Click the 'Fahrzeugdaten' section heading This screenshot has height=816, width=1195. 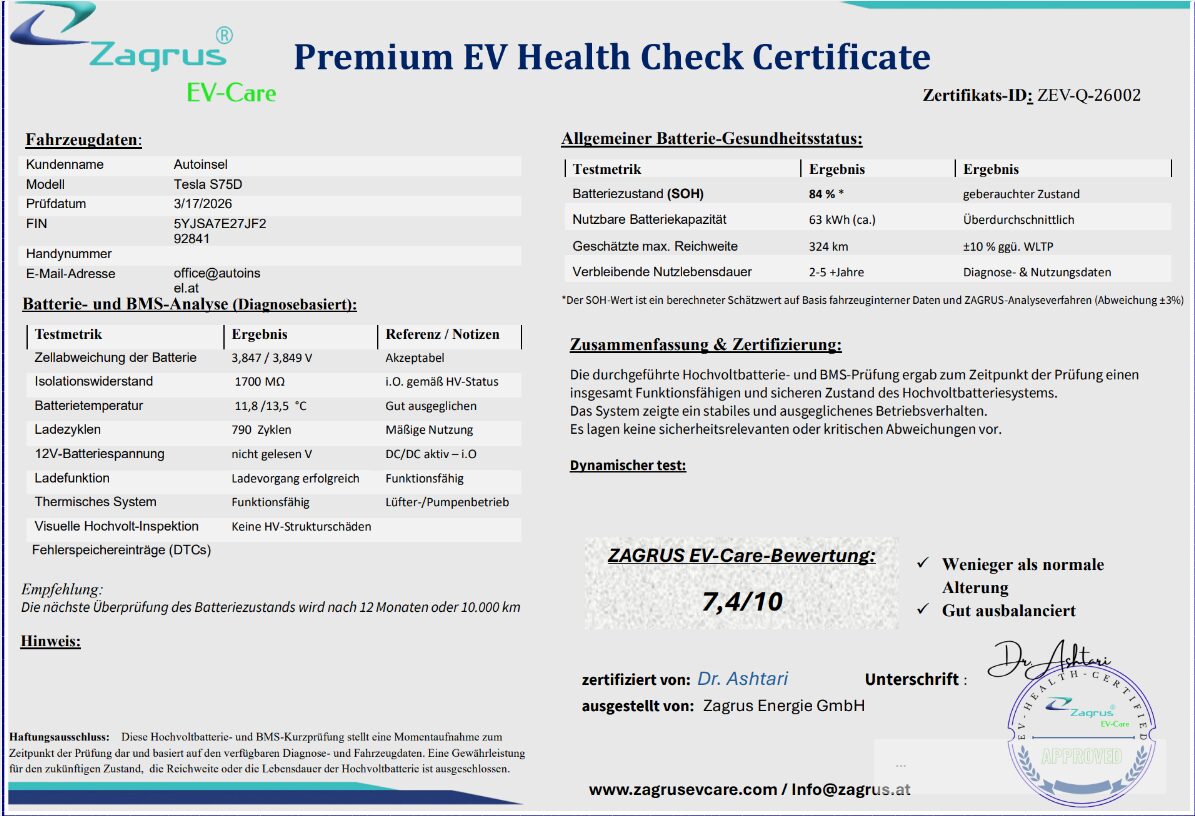(84, 140)
